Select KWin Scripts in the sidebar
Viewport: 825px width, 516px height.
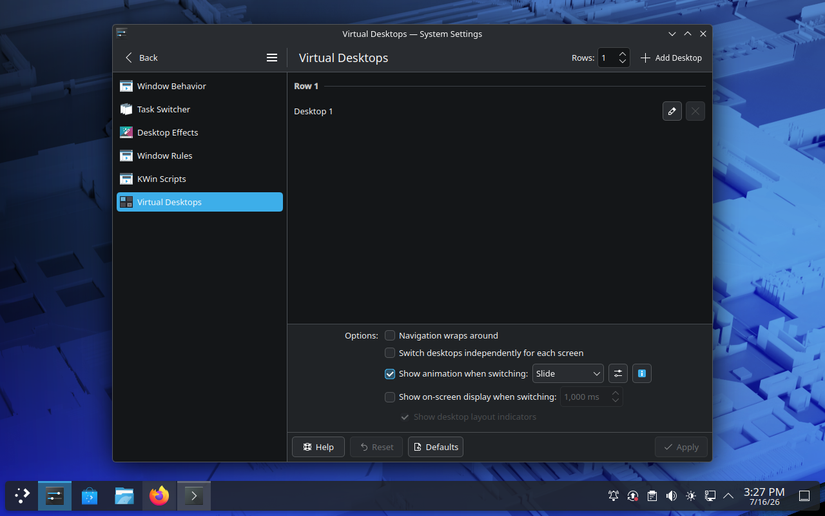click(199, 179)
